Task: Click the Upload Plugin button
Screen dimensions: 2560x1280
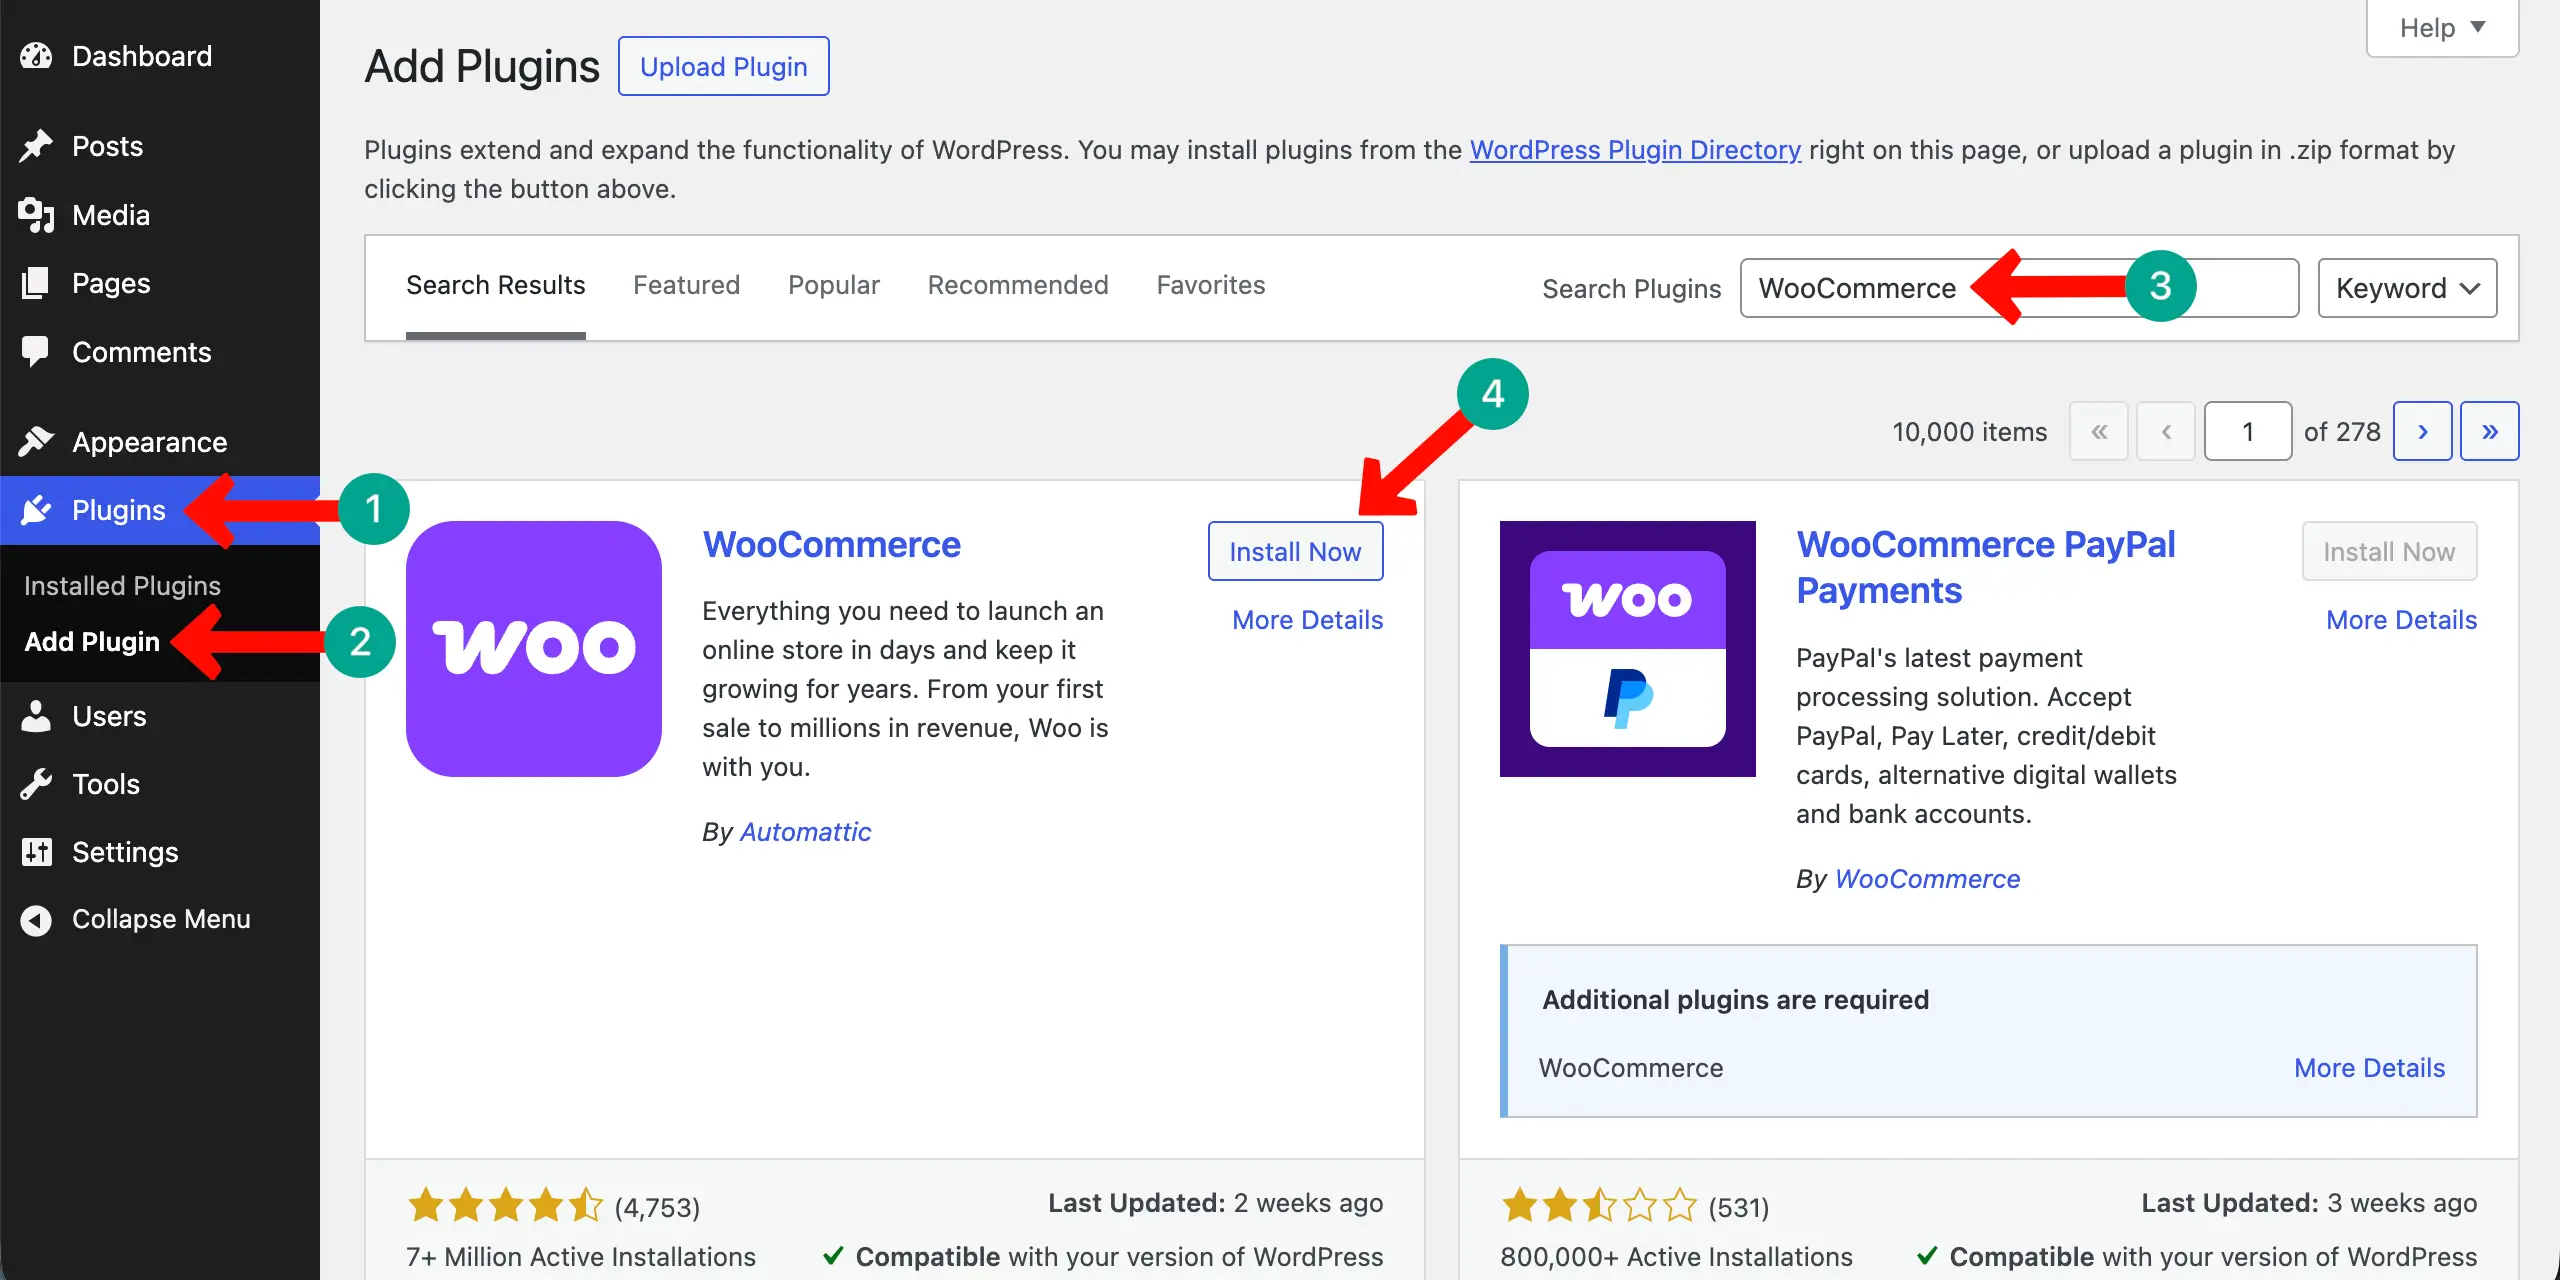Action: [x=723, y=66]
